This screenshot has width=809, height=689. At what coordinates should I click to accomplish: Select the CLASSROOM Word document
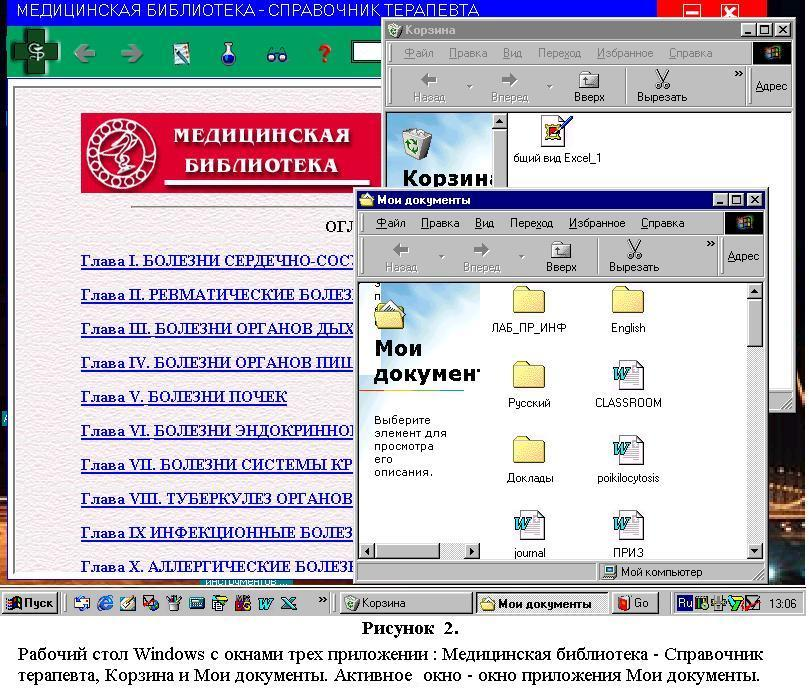click(628, 386)
